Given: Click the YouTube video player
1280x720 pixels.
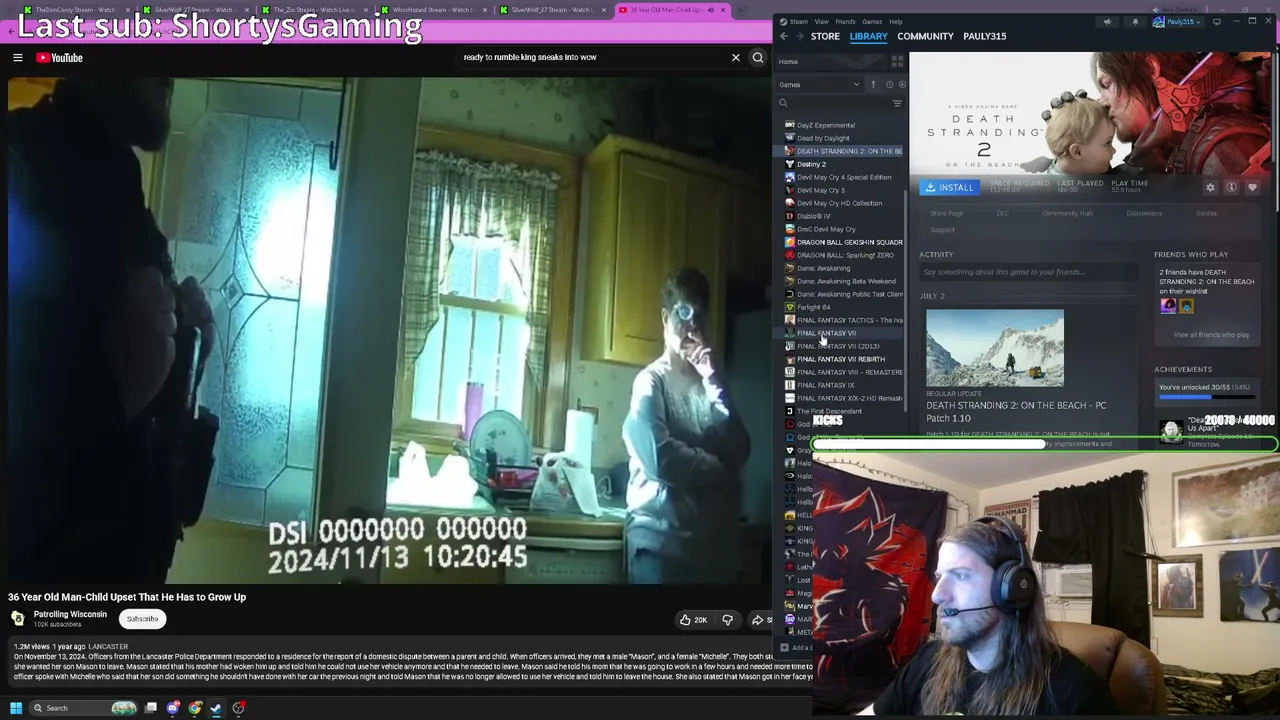Looking at the screenshot, I should [x=388, y=331].
